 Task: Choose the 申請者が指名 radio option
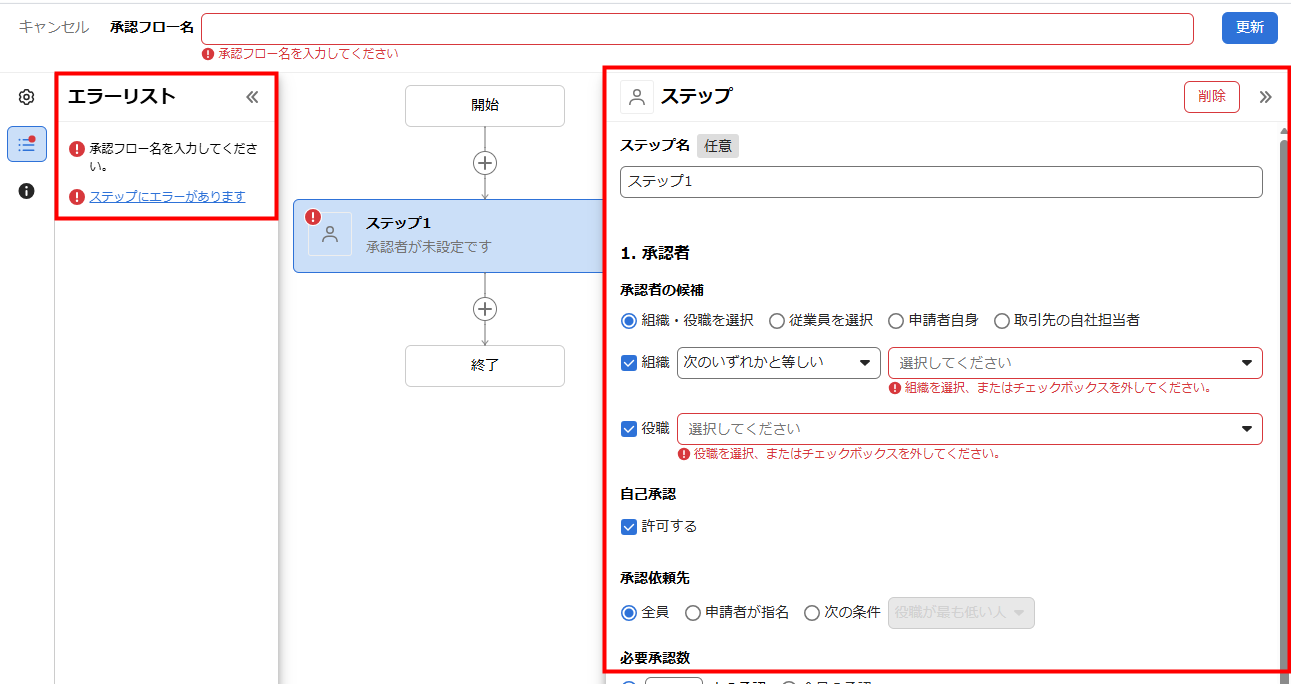pos(693,613)
